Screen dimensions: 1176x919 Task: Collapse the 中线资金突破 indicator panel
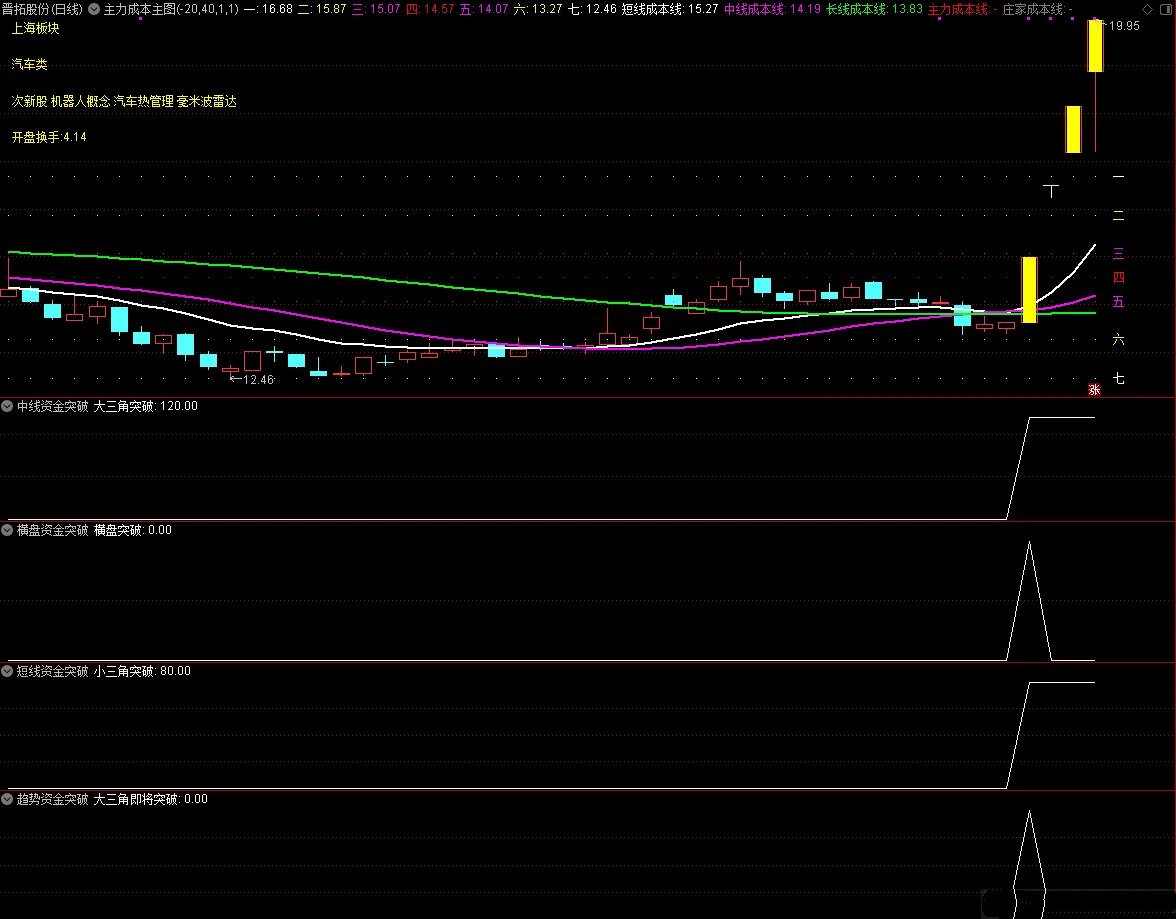click(8, 406)
